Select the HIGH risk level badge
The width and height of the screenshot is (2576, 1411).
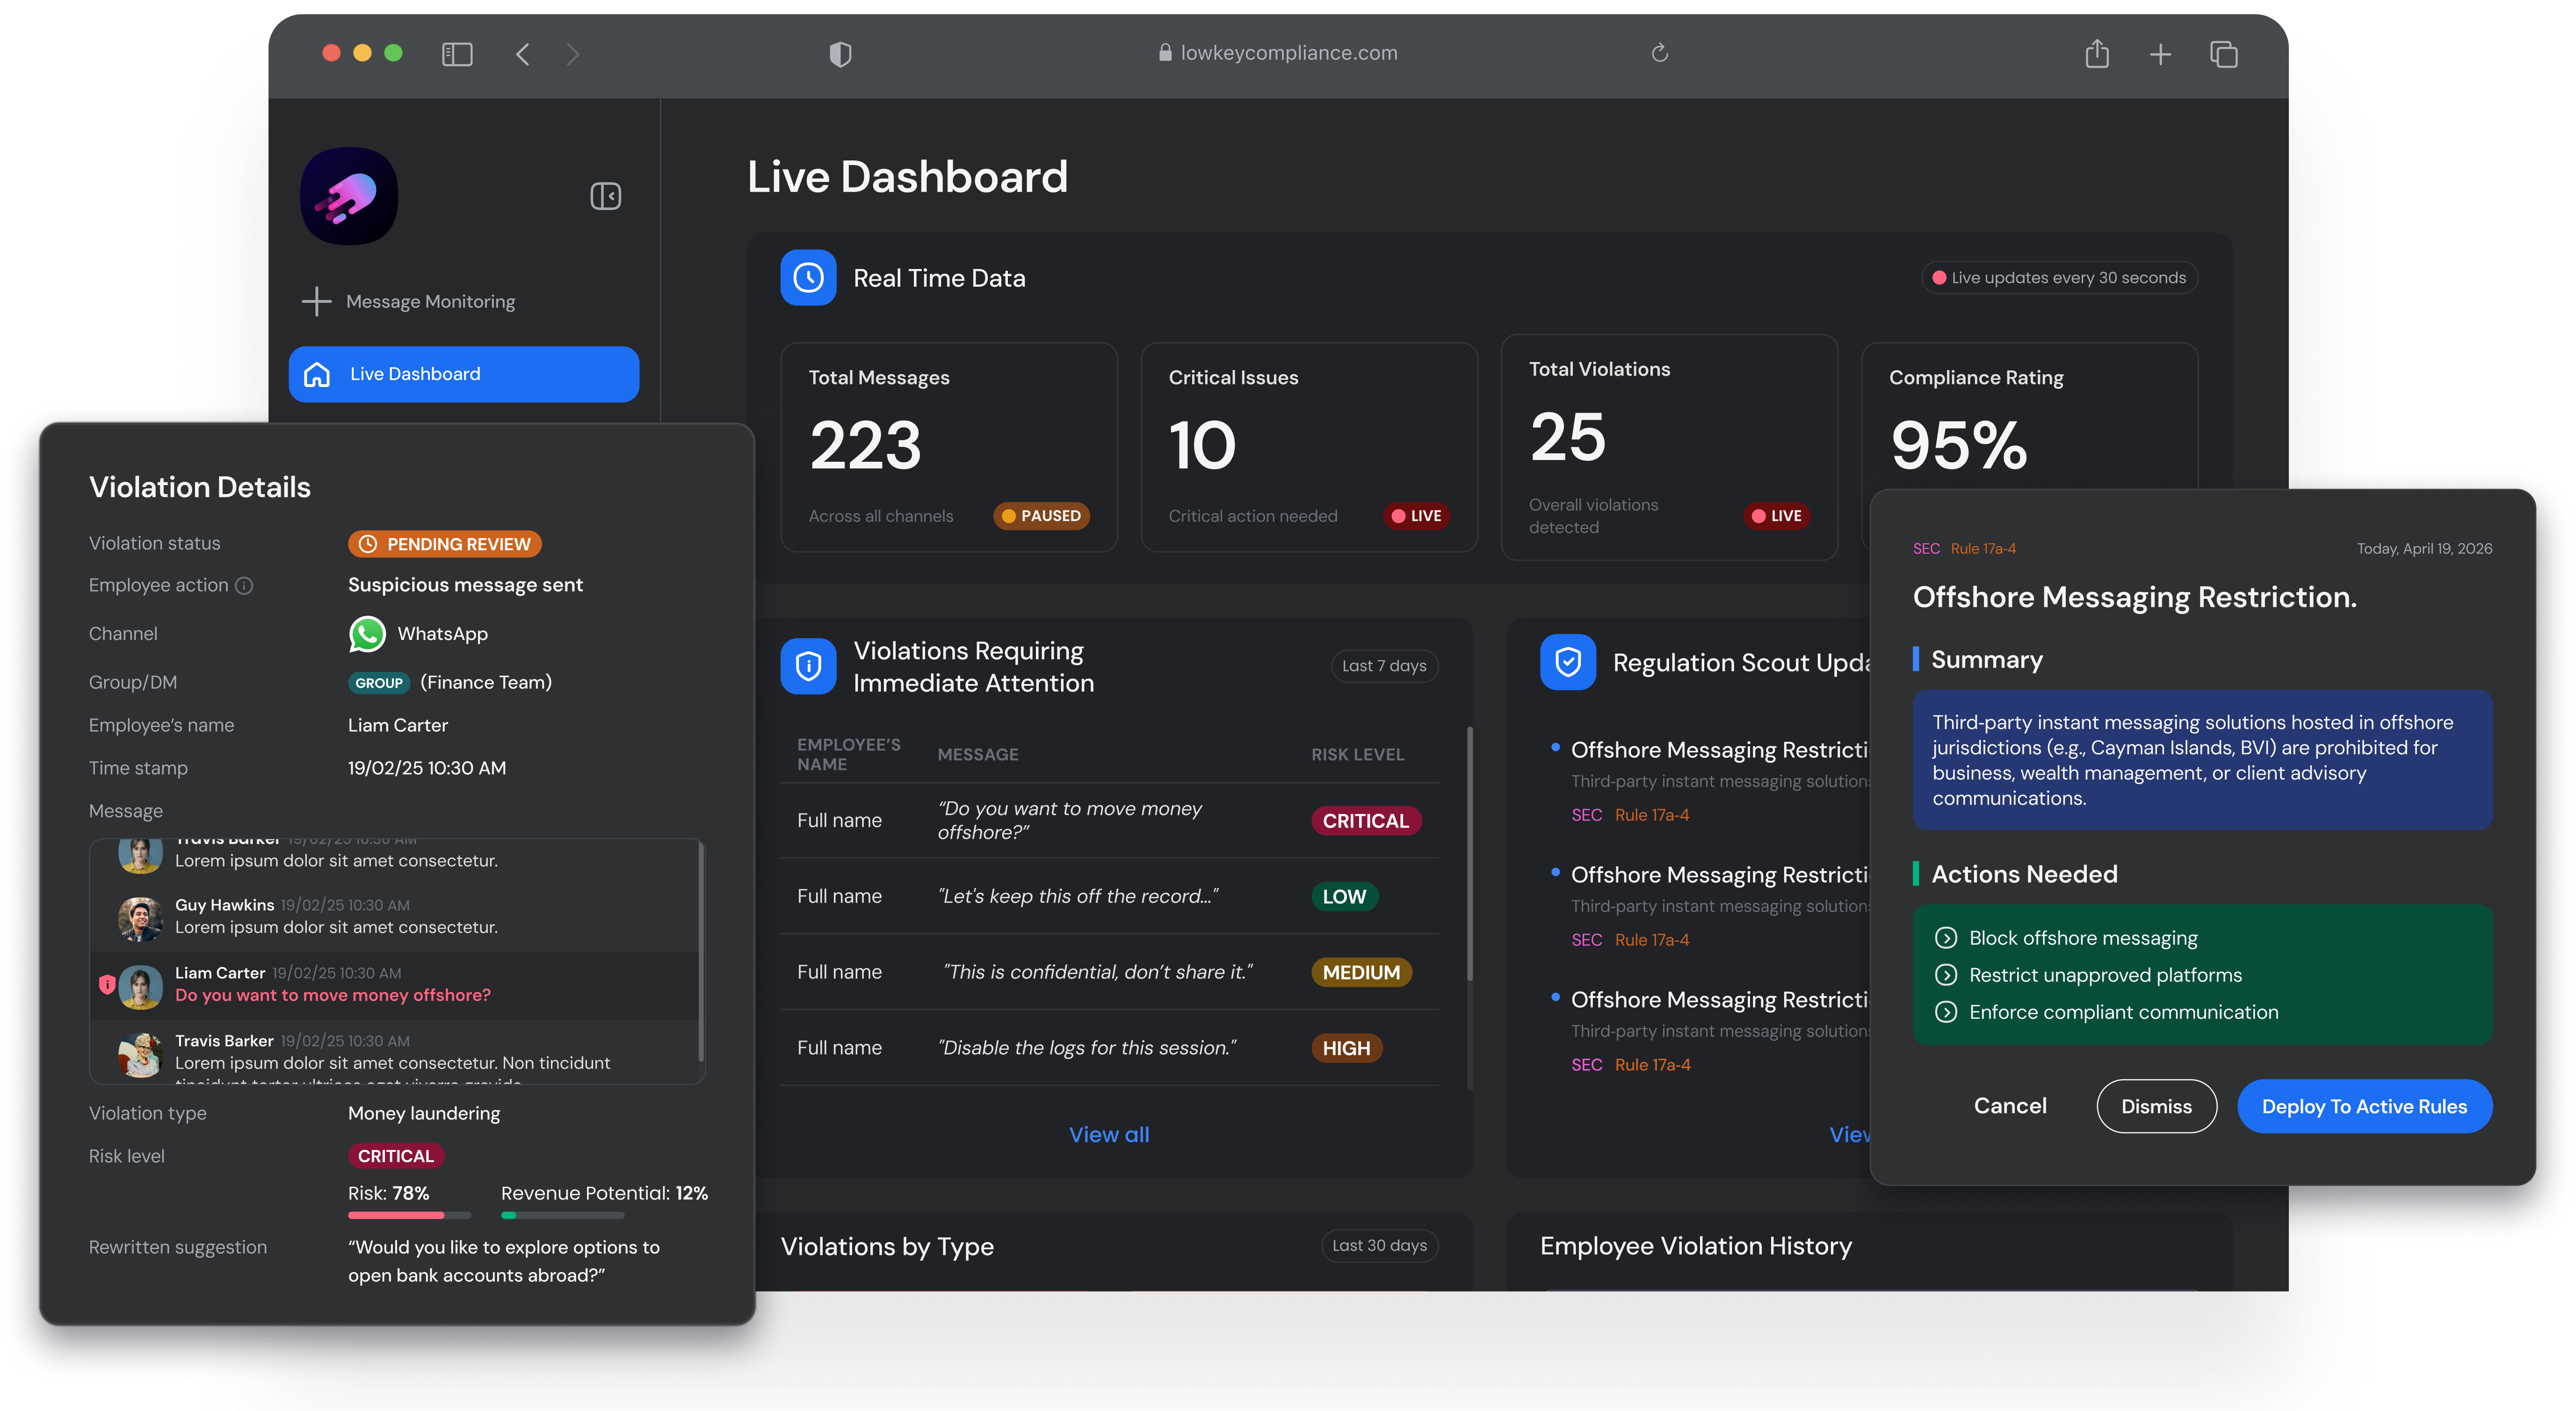[1346, 1048]
